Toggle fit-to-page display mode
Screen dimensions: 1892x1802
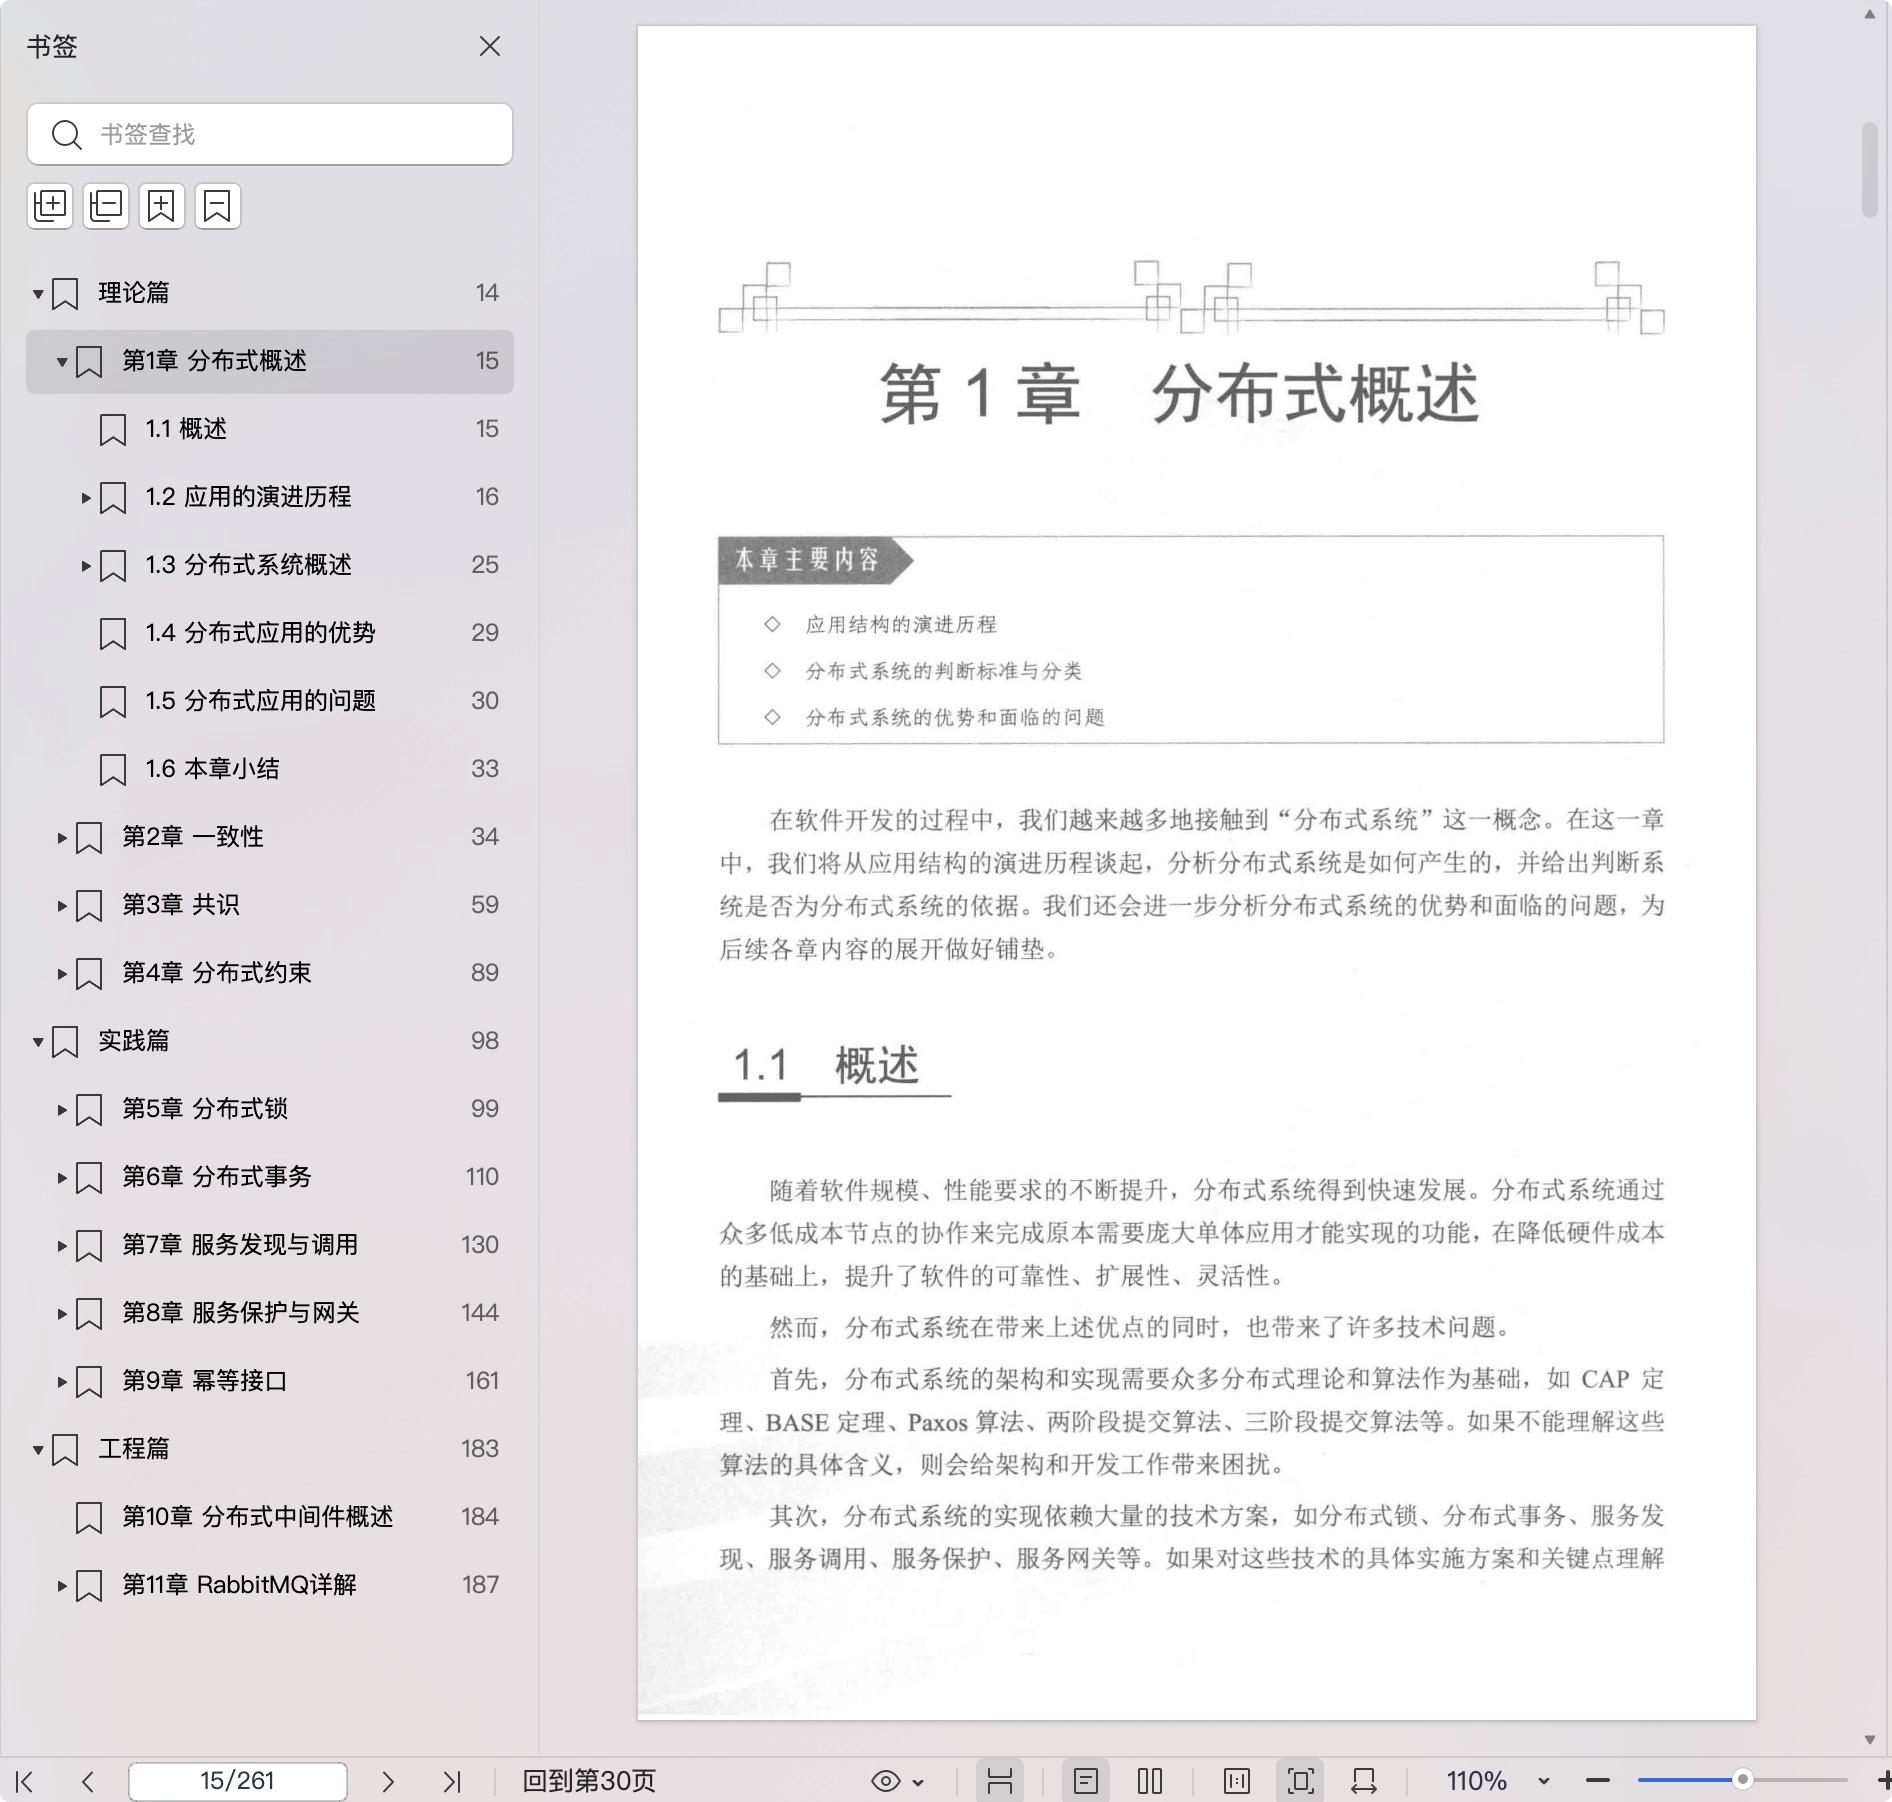click(x=1300, y=1781)
